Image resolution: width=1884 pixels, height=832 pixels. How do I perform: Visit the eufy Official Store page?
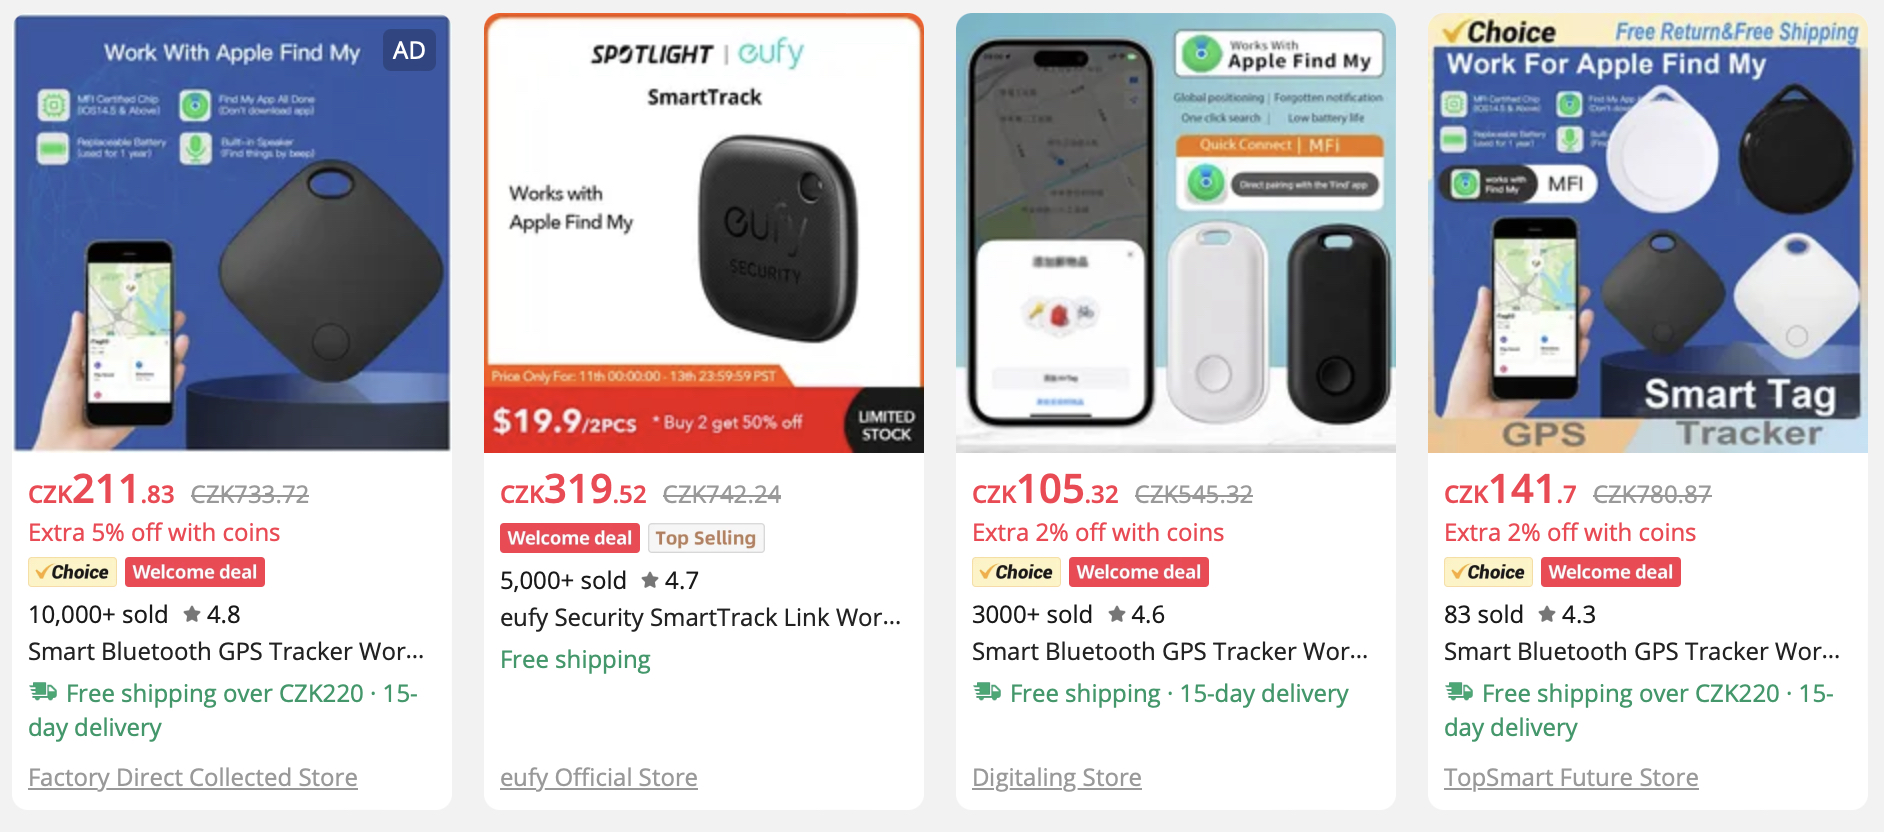tap(599, 777)
